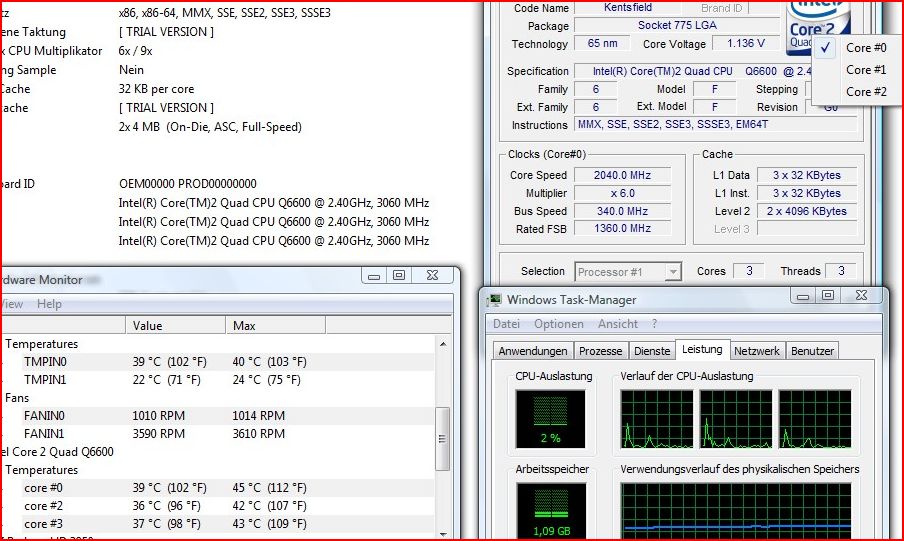This screenshot has width=904, height=541.
Task: Open the Datei menu in Task-Manager
Action: tap(506, 324)
